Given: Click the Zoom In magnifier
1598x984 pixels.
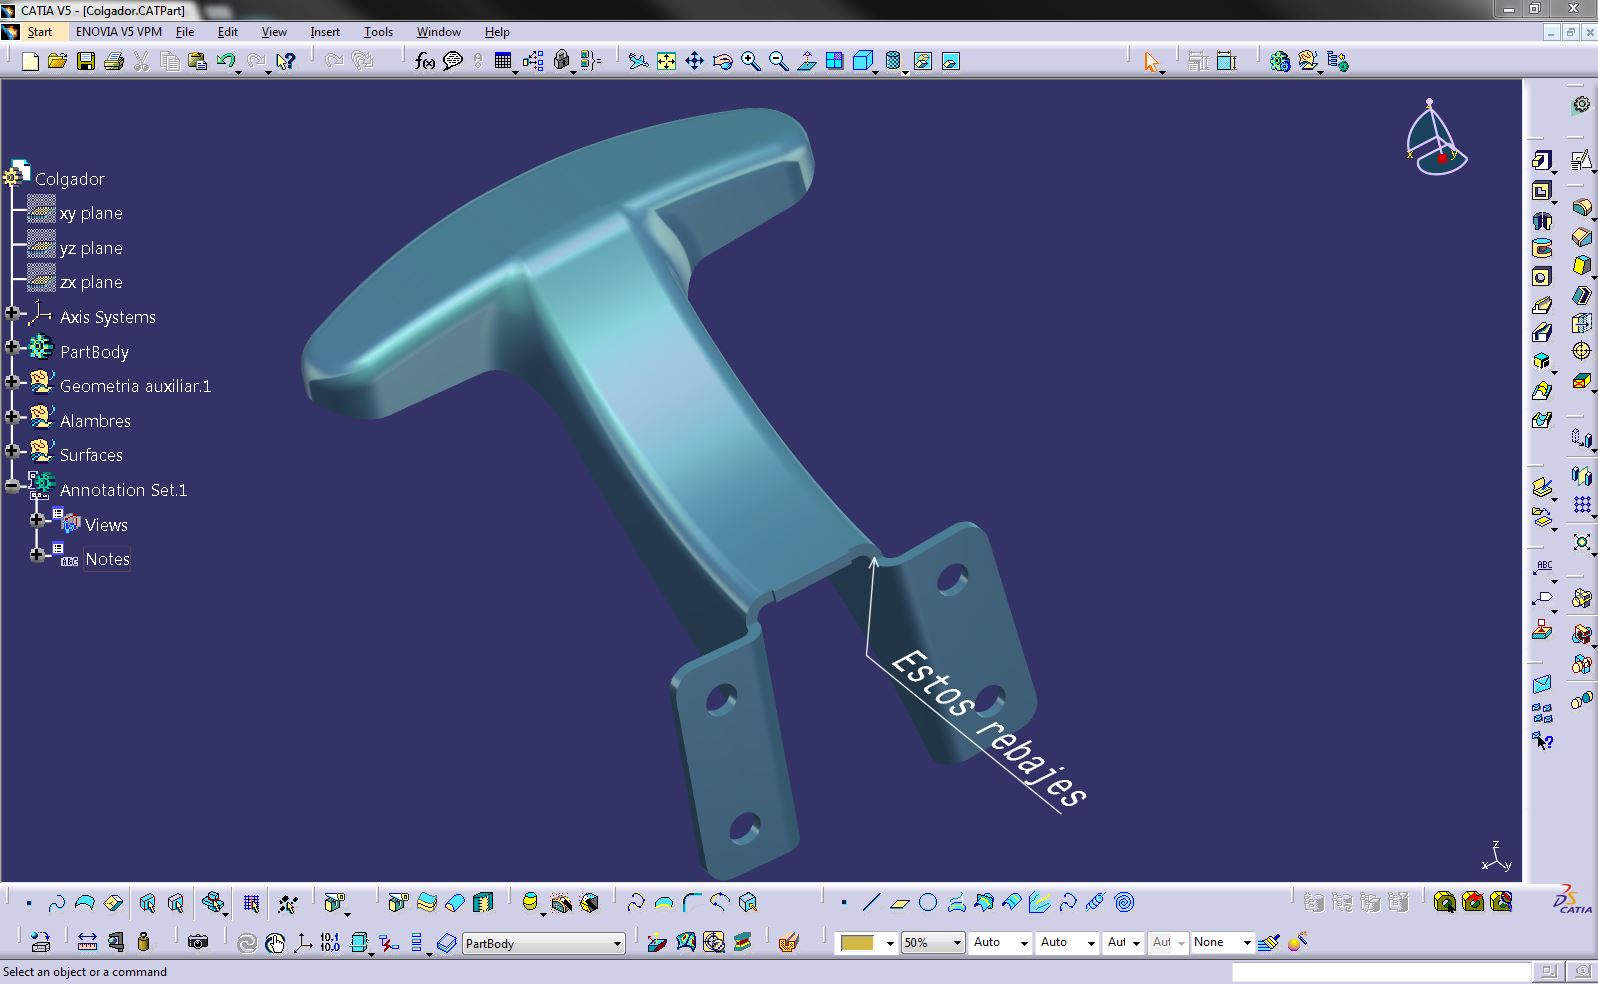Looking at the screenshot, I should tap(750, 62).
